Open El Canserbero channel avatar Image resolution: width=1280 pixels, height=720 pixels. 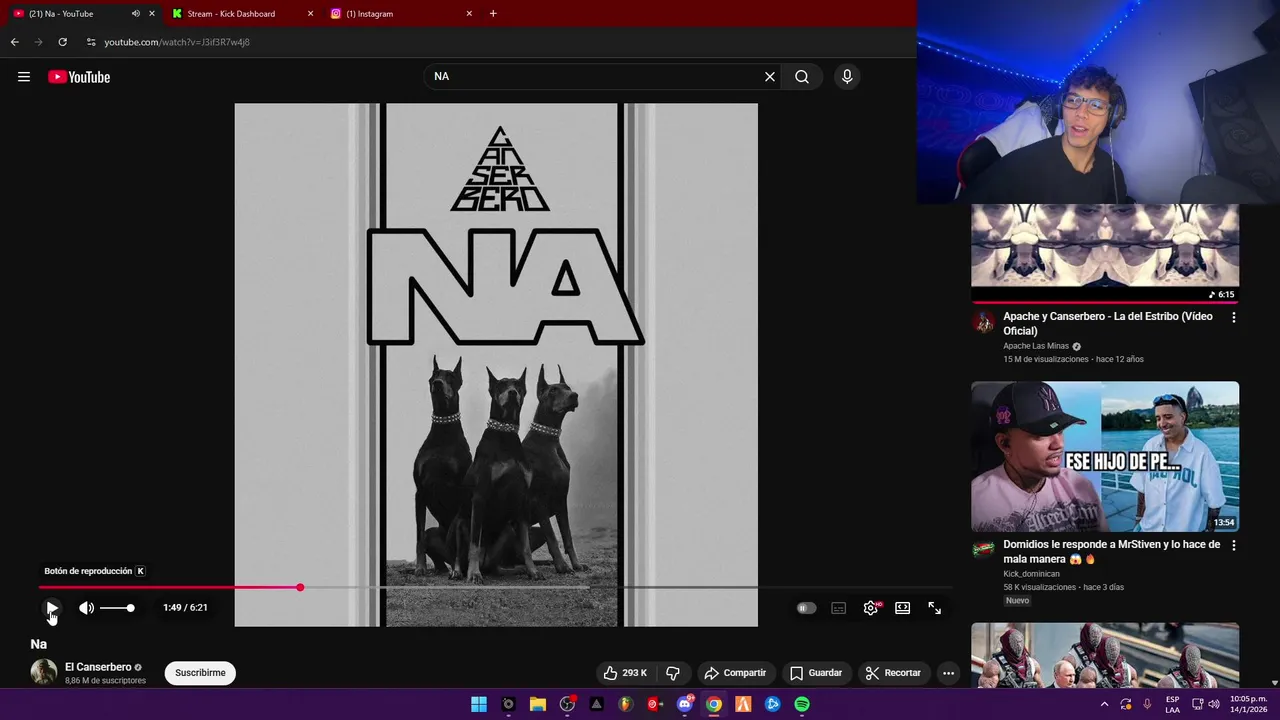[44, 672]
